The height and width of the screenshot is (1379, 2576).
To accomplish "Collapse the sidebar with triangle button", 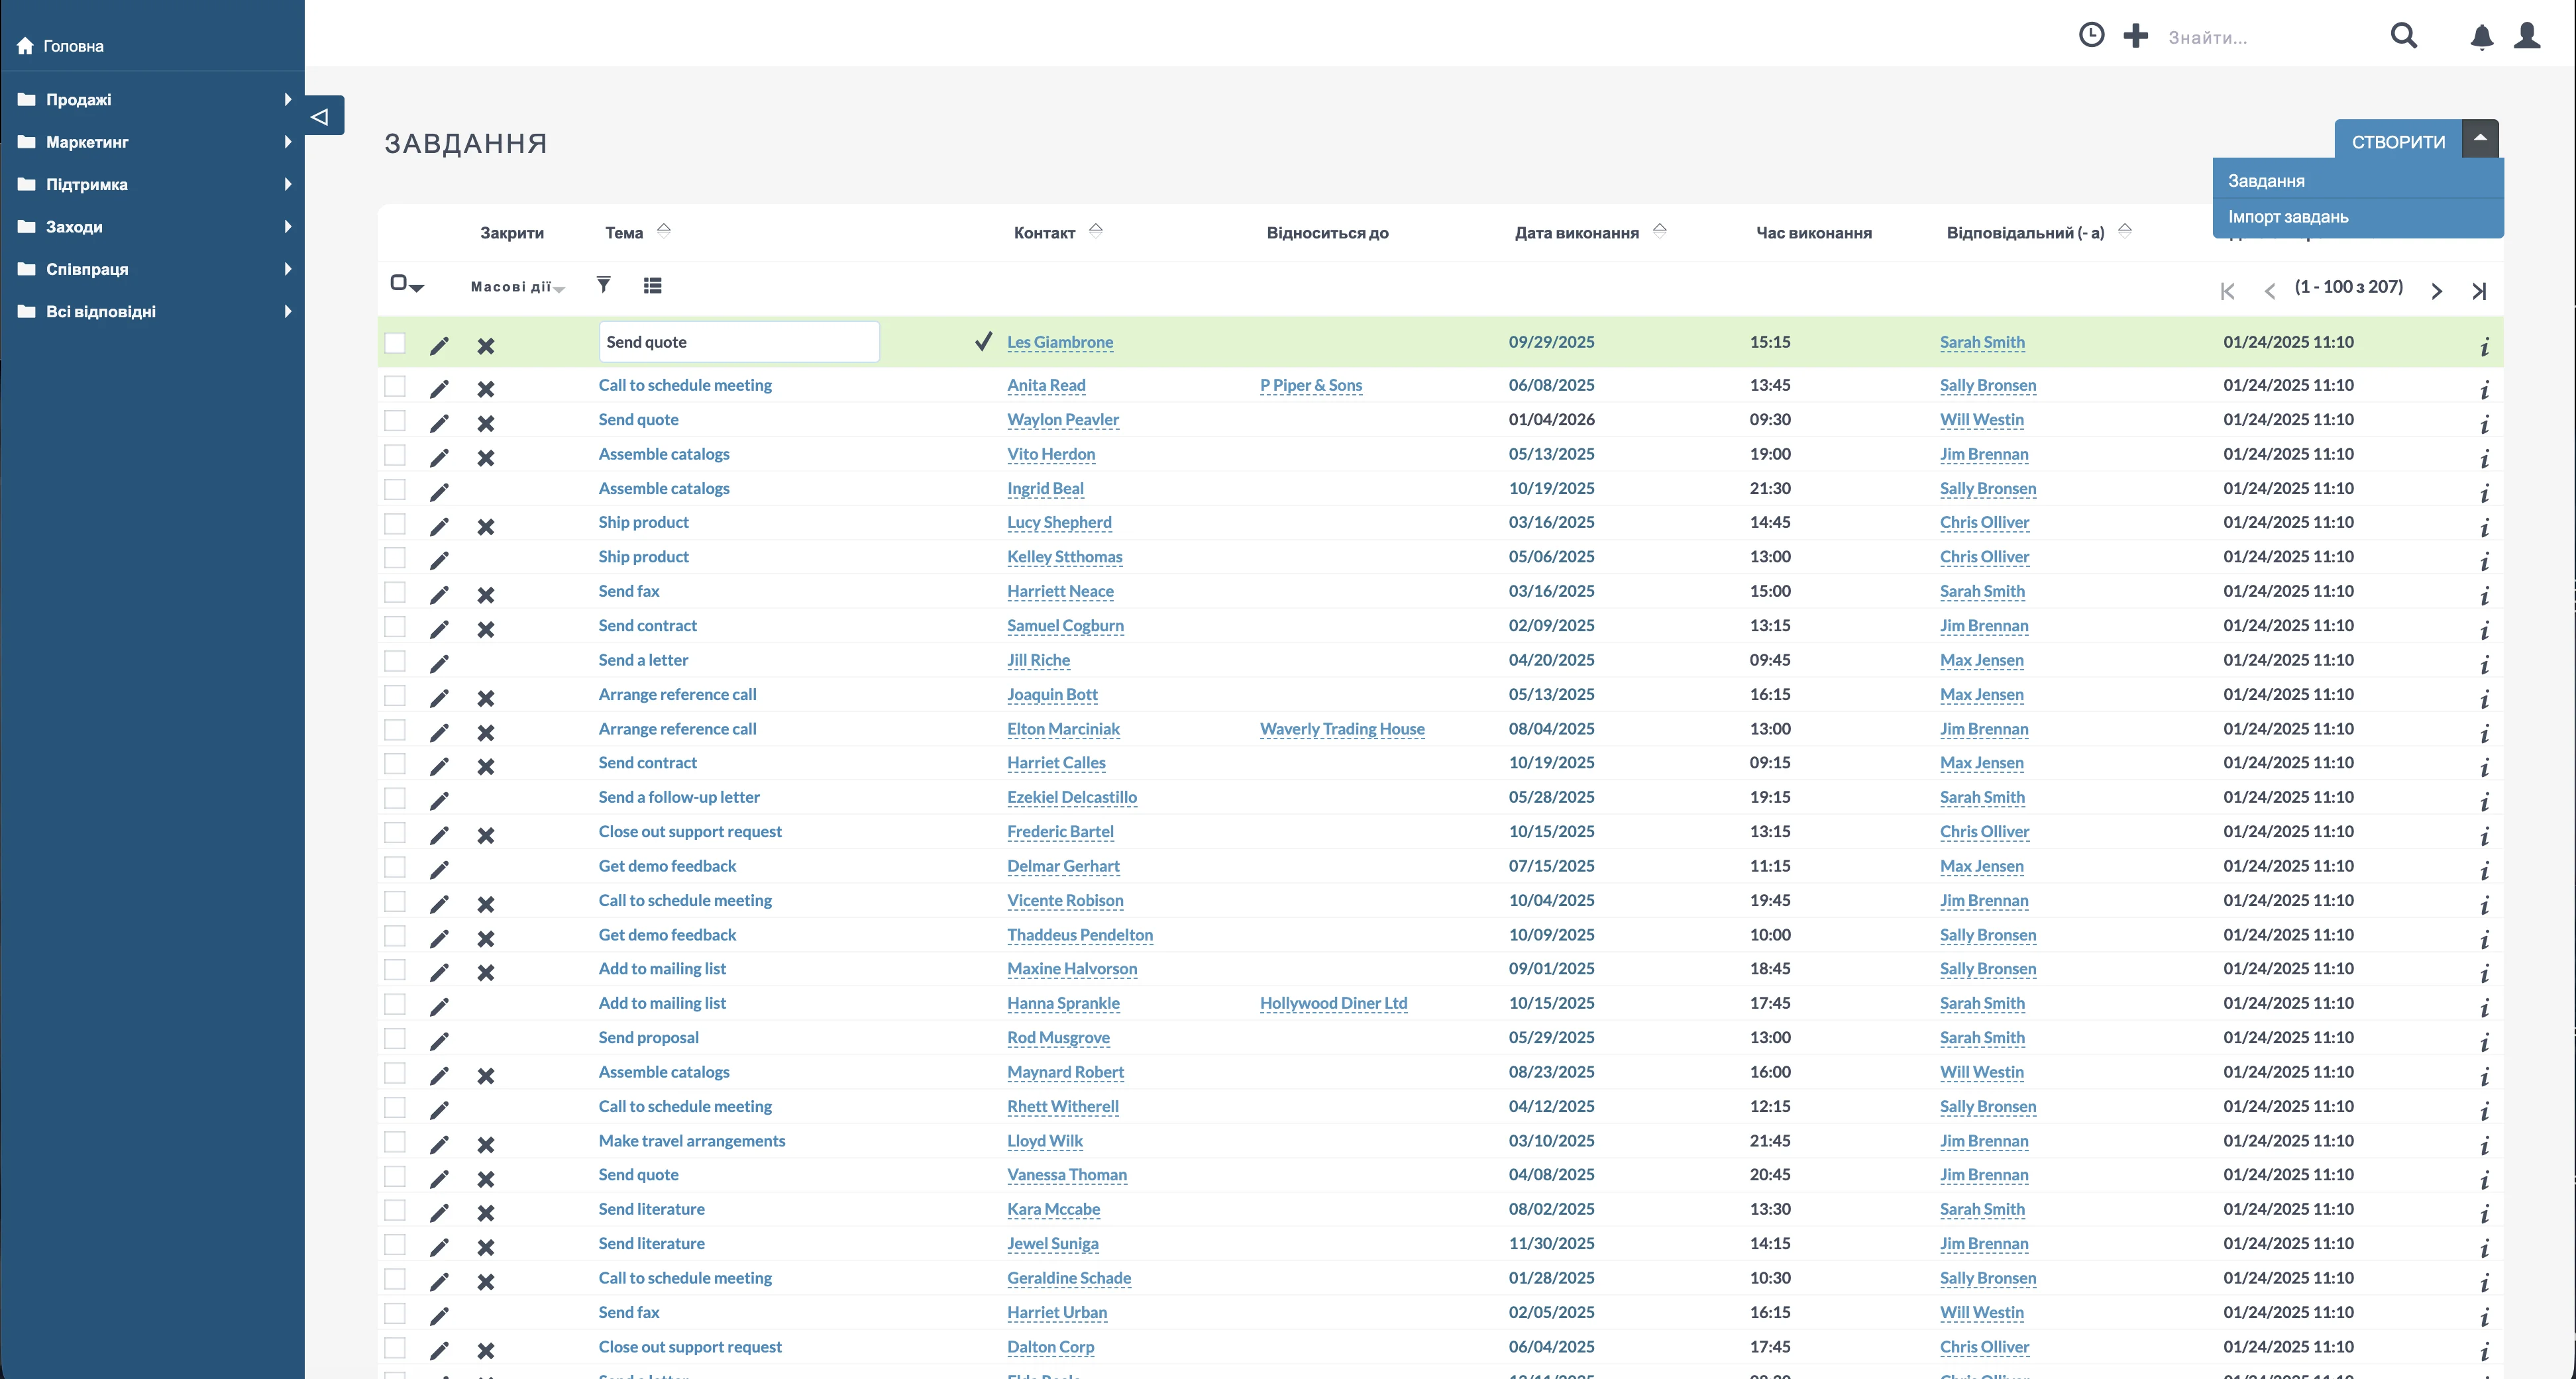I will [321, 116].
